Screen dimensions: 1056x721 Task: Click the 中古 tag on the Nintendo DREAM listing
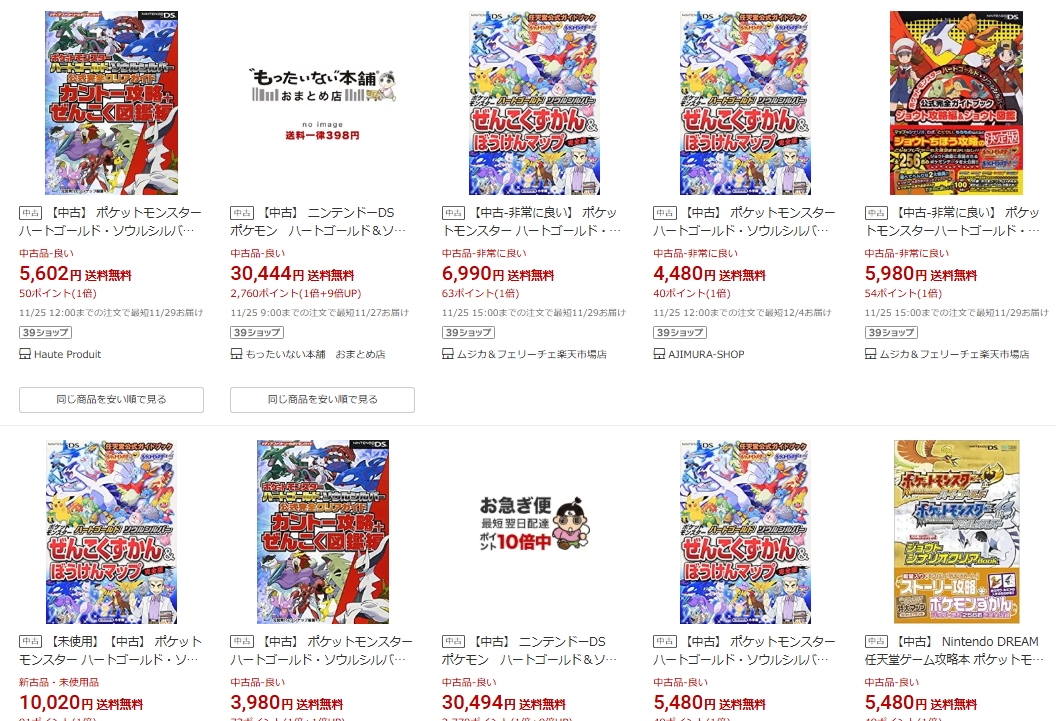point(876,642)
